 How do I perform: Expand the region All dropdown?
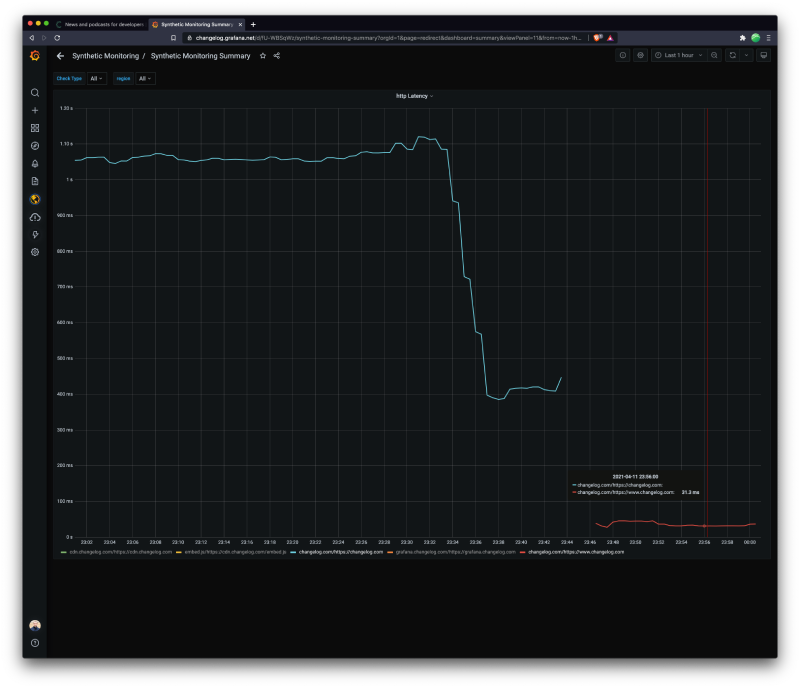tap(144, 79)
